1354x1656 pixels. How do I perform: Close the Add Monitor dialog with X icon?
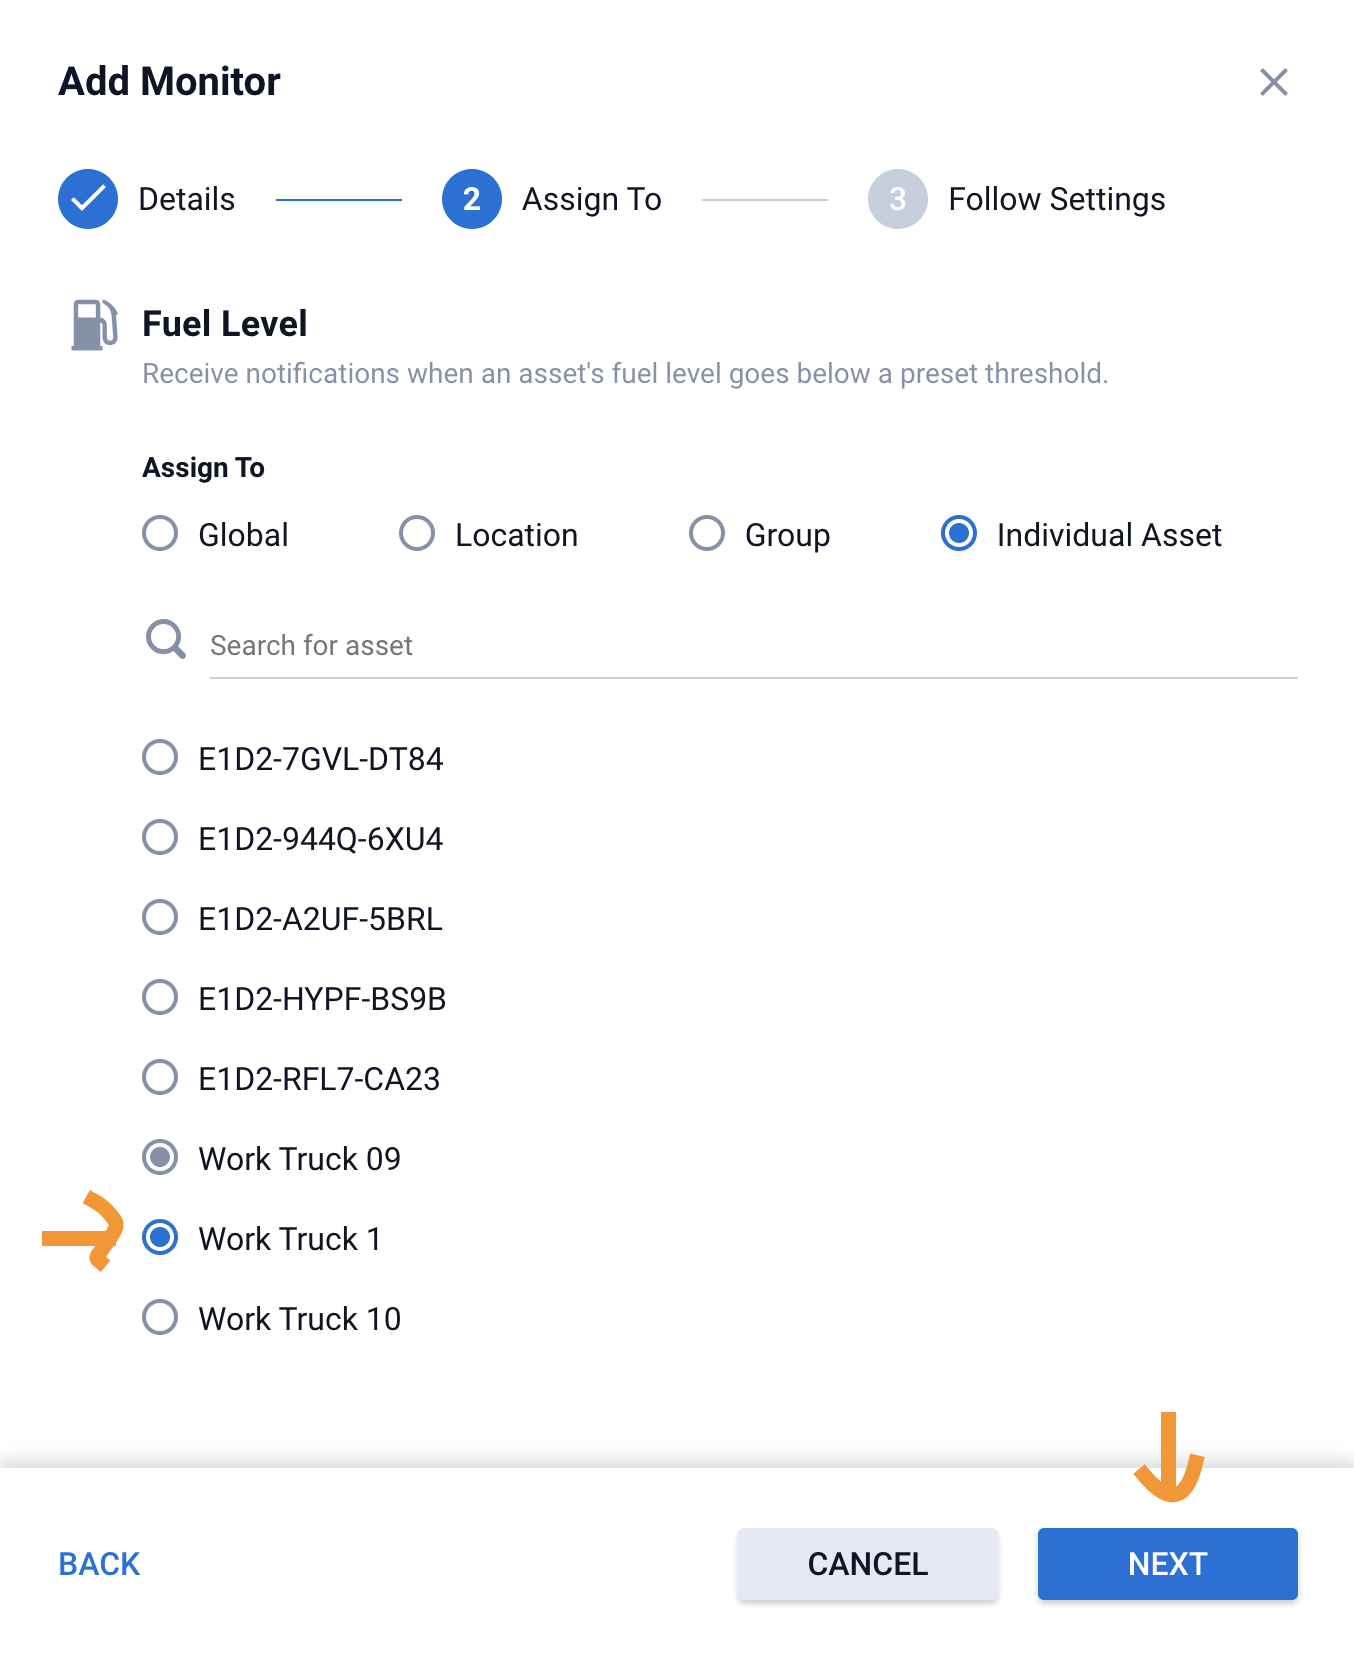tap(1273, 82)
